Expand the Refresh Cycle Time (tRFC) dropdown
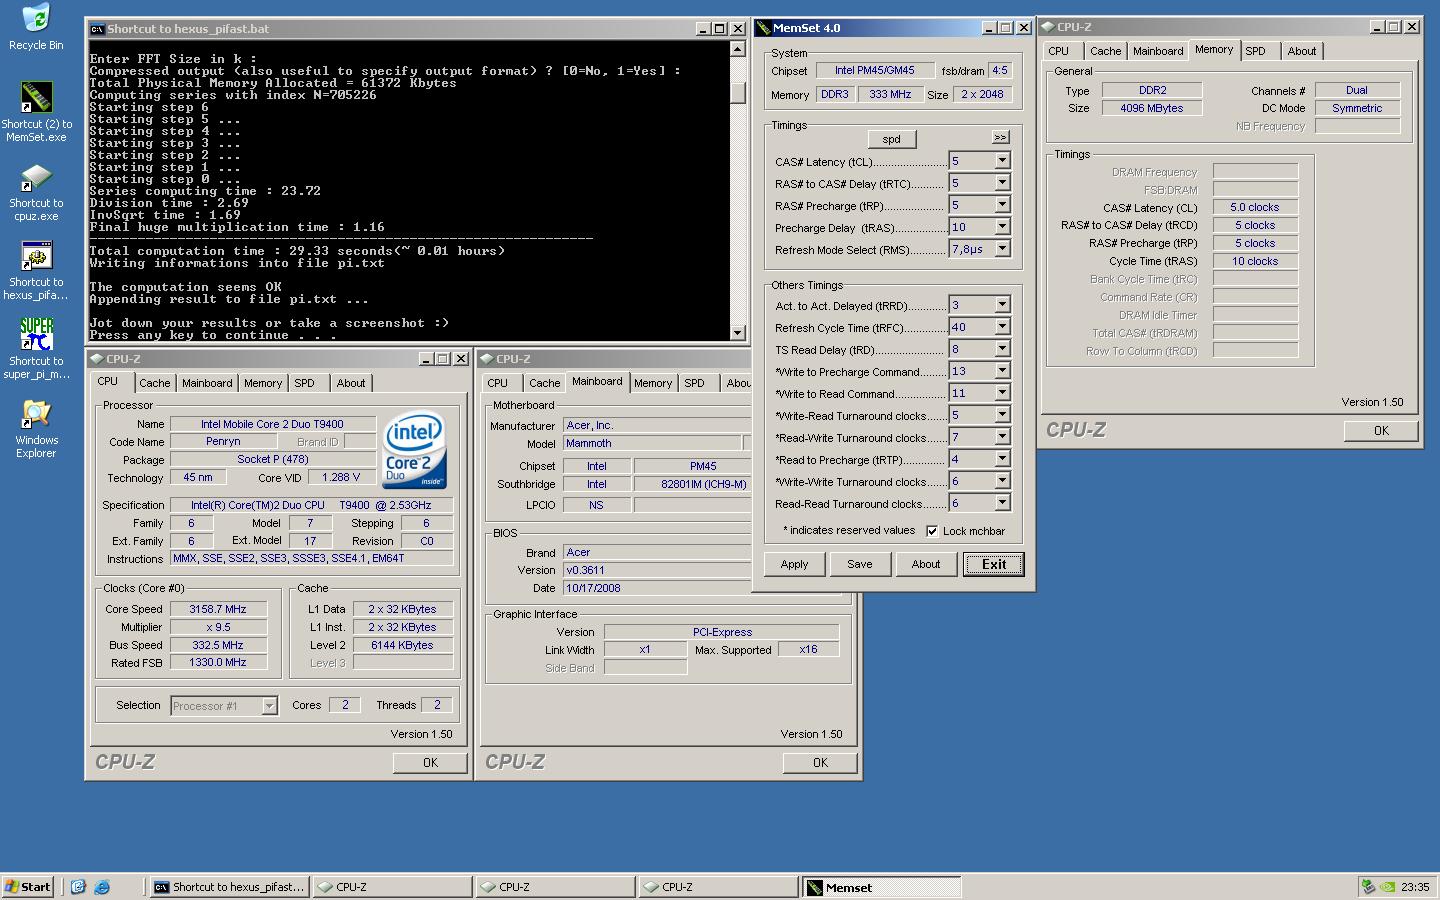This screenshot has width=1440, height=900. point(1001,327)
